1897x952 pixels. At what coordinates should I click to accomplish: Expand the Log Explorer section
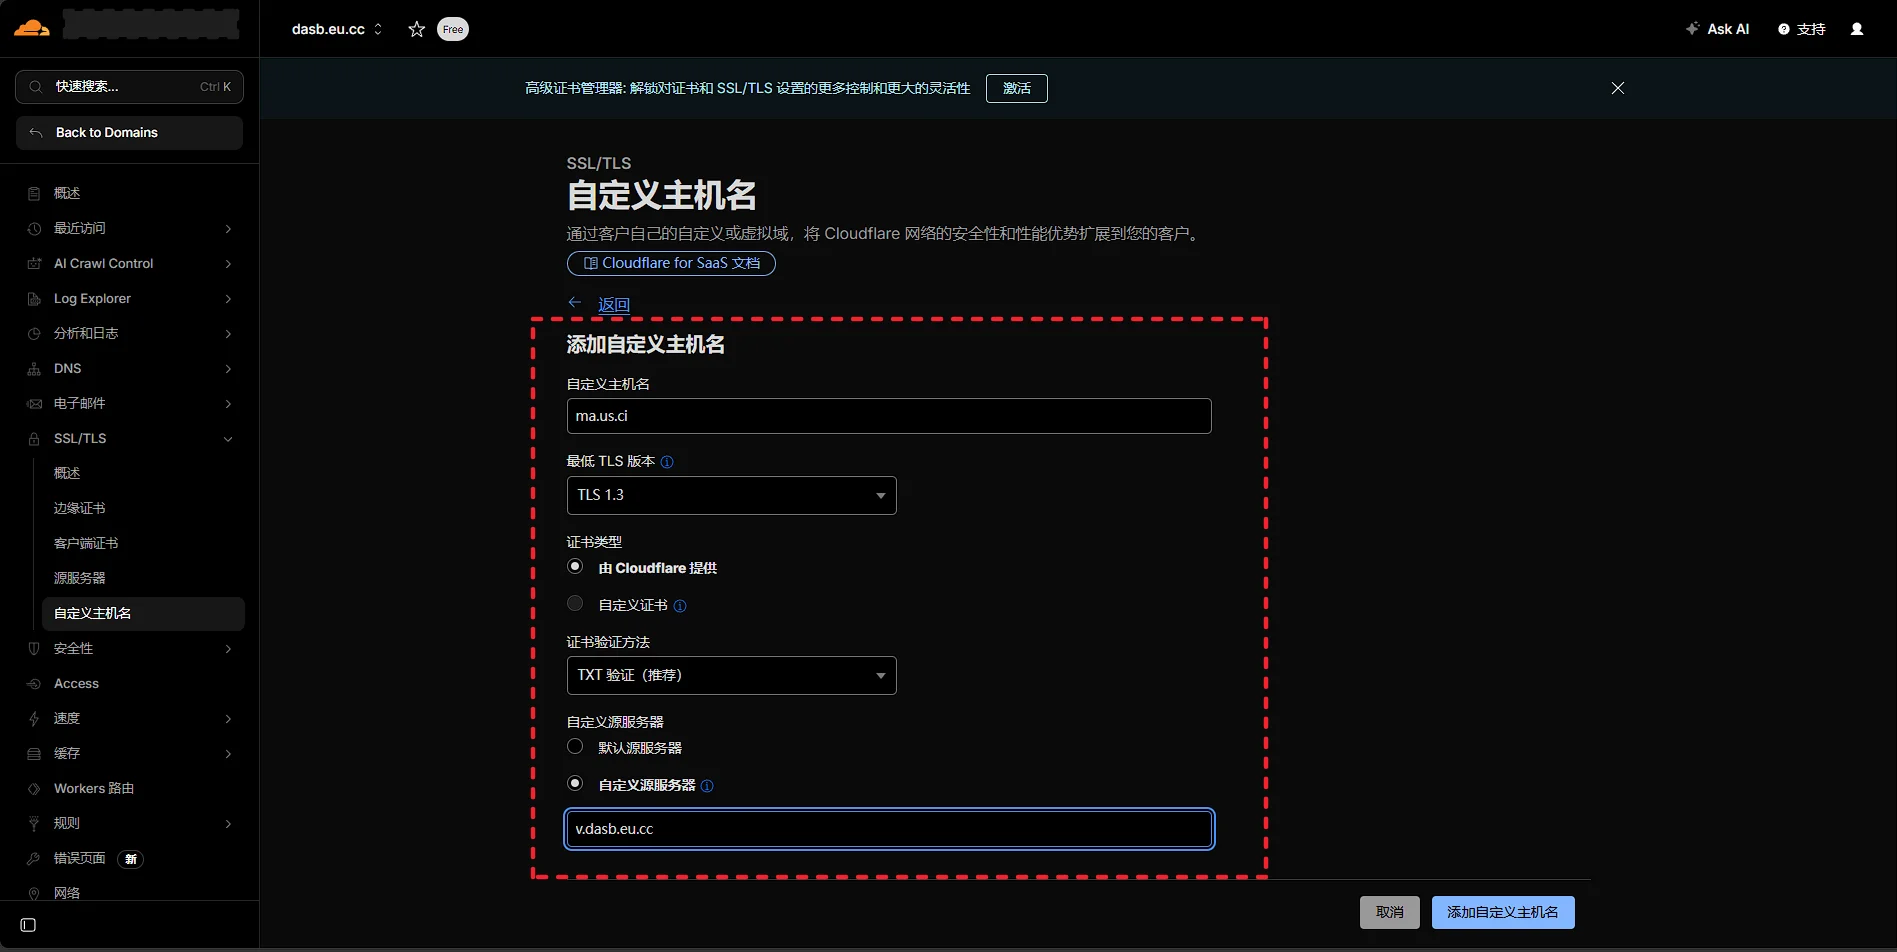228,299
